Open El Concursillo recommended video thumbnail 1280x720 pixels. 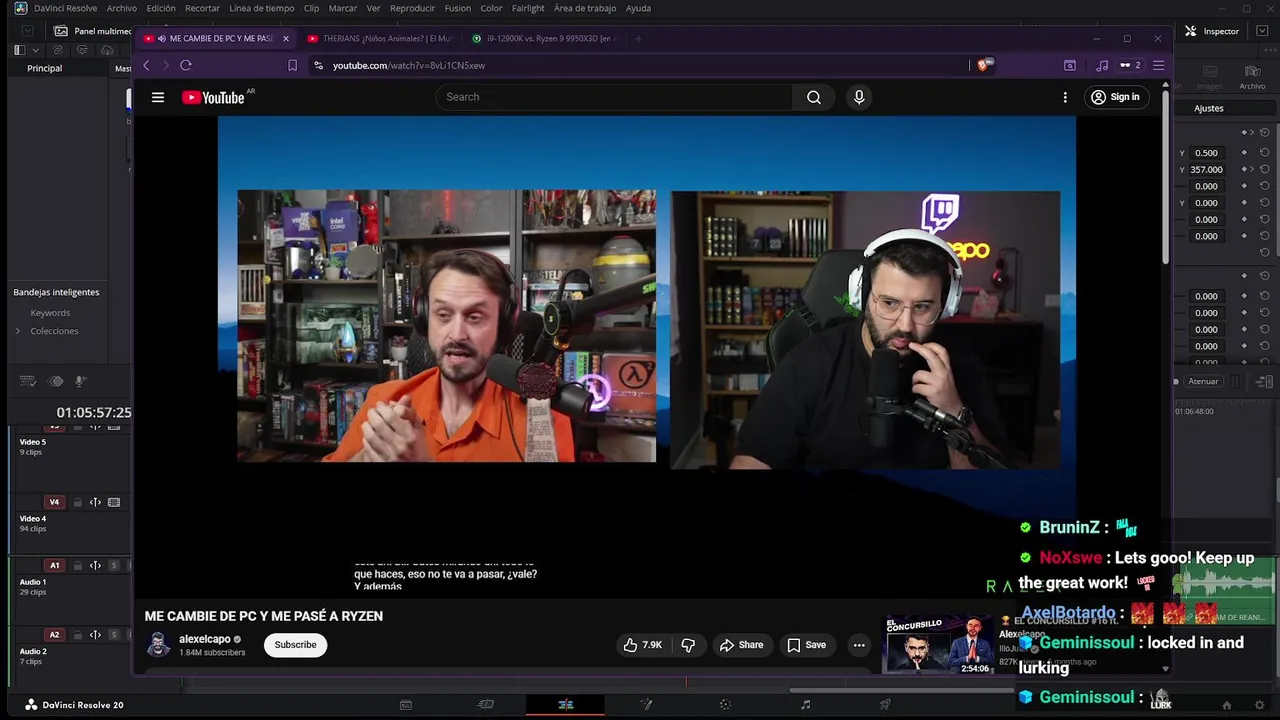[x=938, y=645]
